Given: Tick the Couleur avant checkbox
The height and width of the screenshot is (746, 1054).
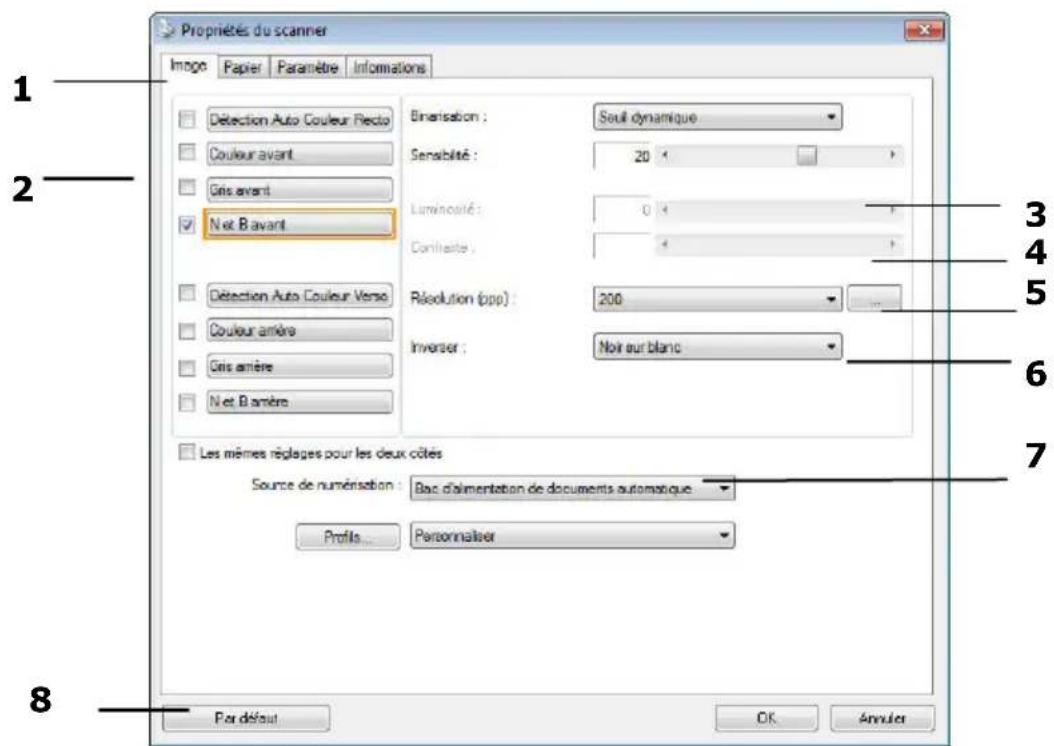Looking at the screenshot, I should tap(187, 153).
